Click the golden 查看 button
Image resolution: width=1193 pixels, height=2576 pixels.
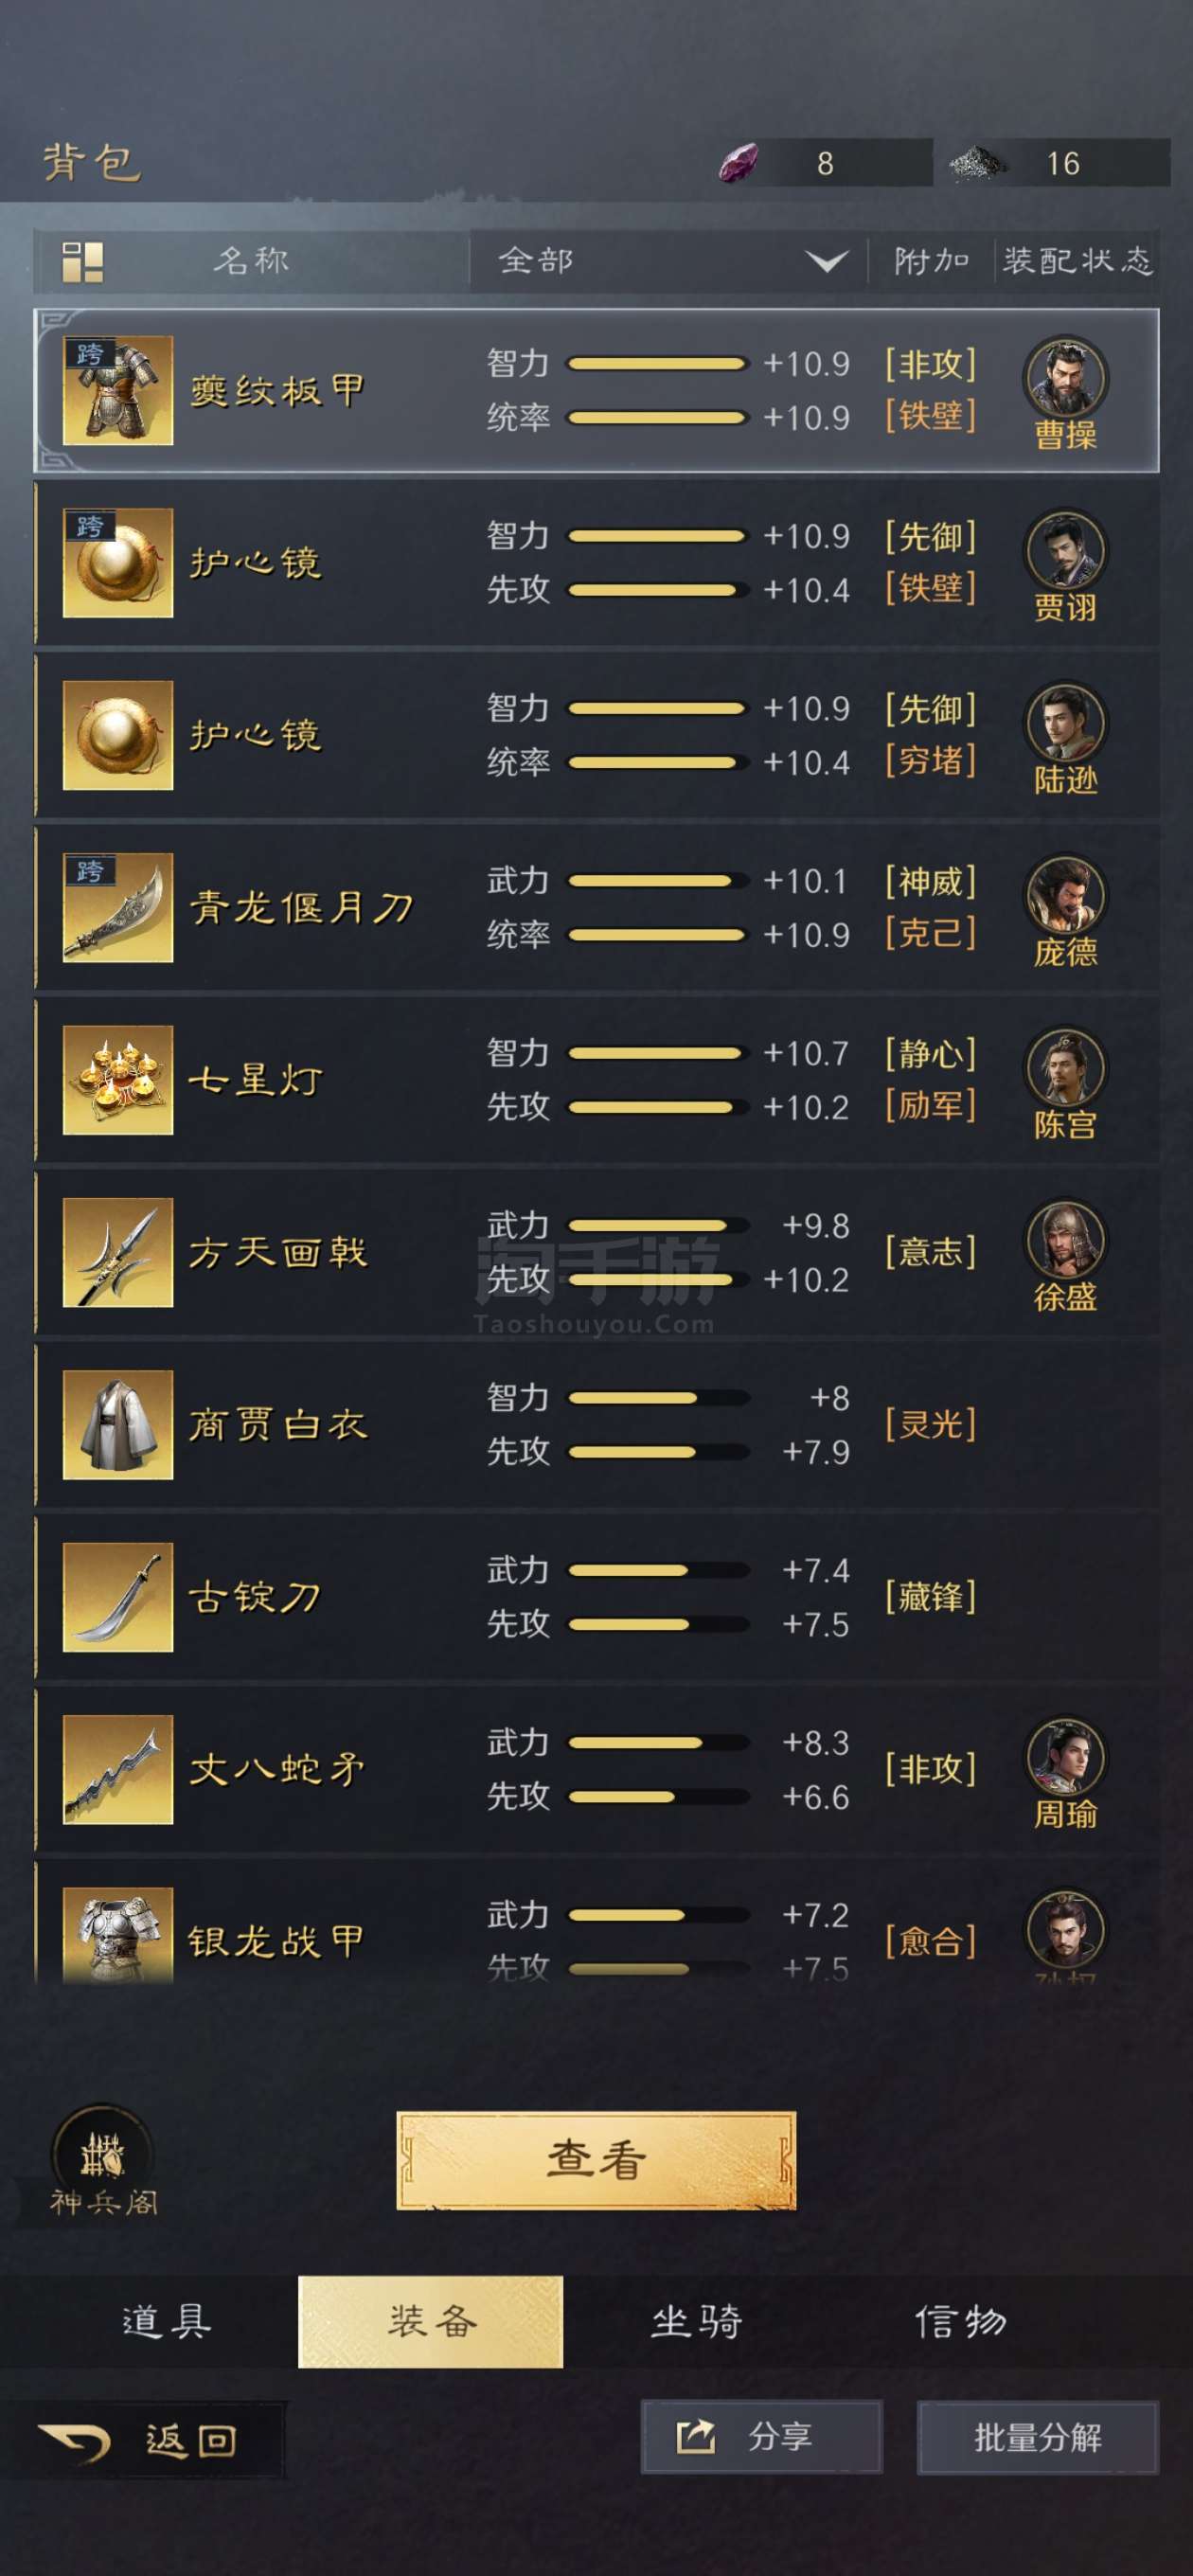[596, 2160]
